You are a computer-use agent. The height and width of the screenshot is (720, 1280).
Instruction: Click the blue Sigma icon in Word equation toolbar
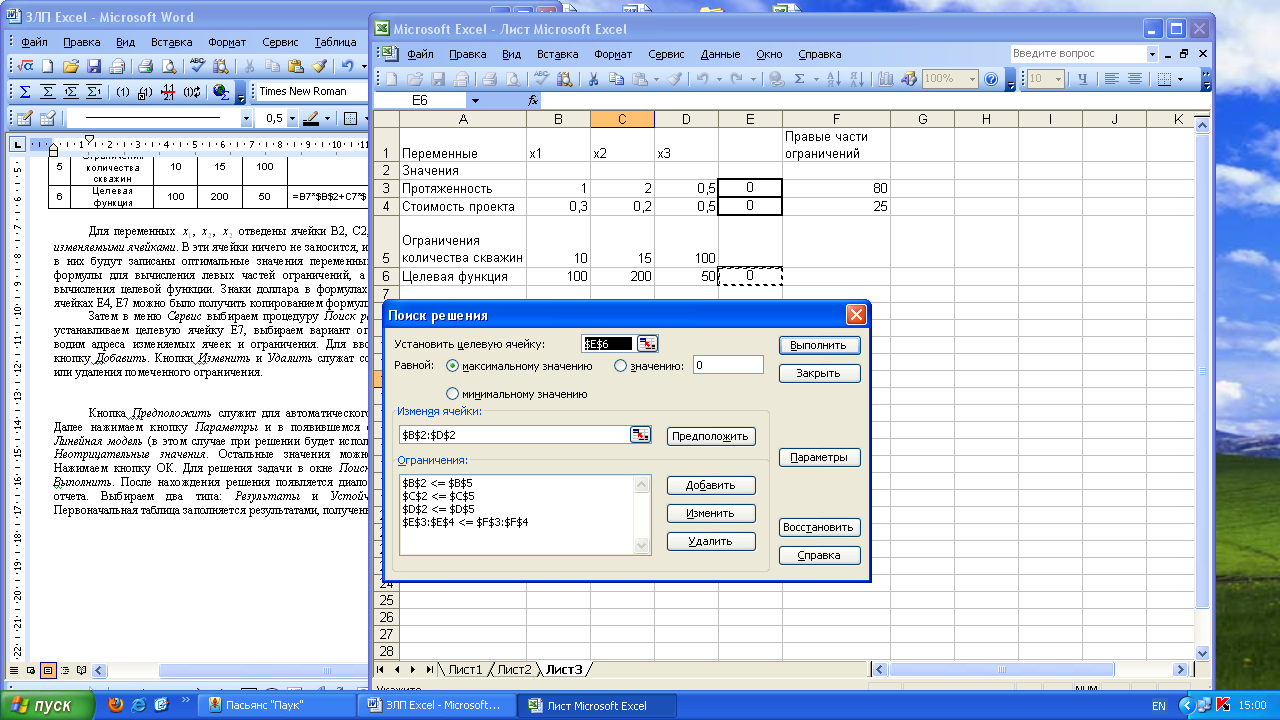[x=25, y=92]
